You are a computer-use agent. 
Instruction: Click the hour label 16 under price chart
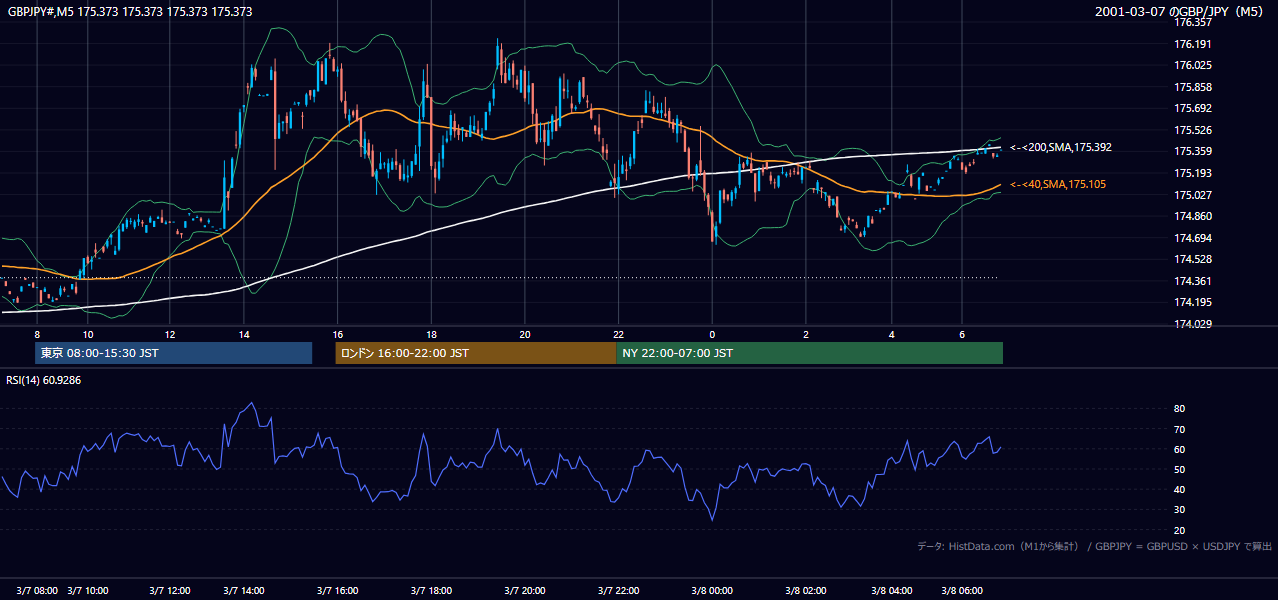[338, 334]
